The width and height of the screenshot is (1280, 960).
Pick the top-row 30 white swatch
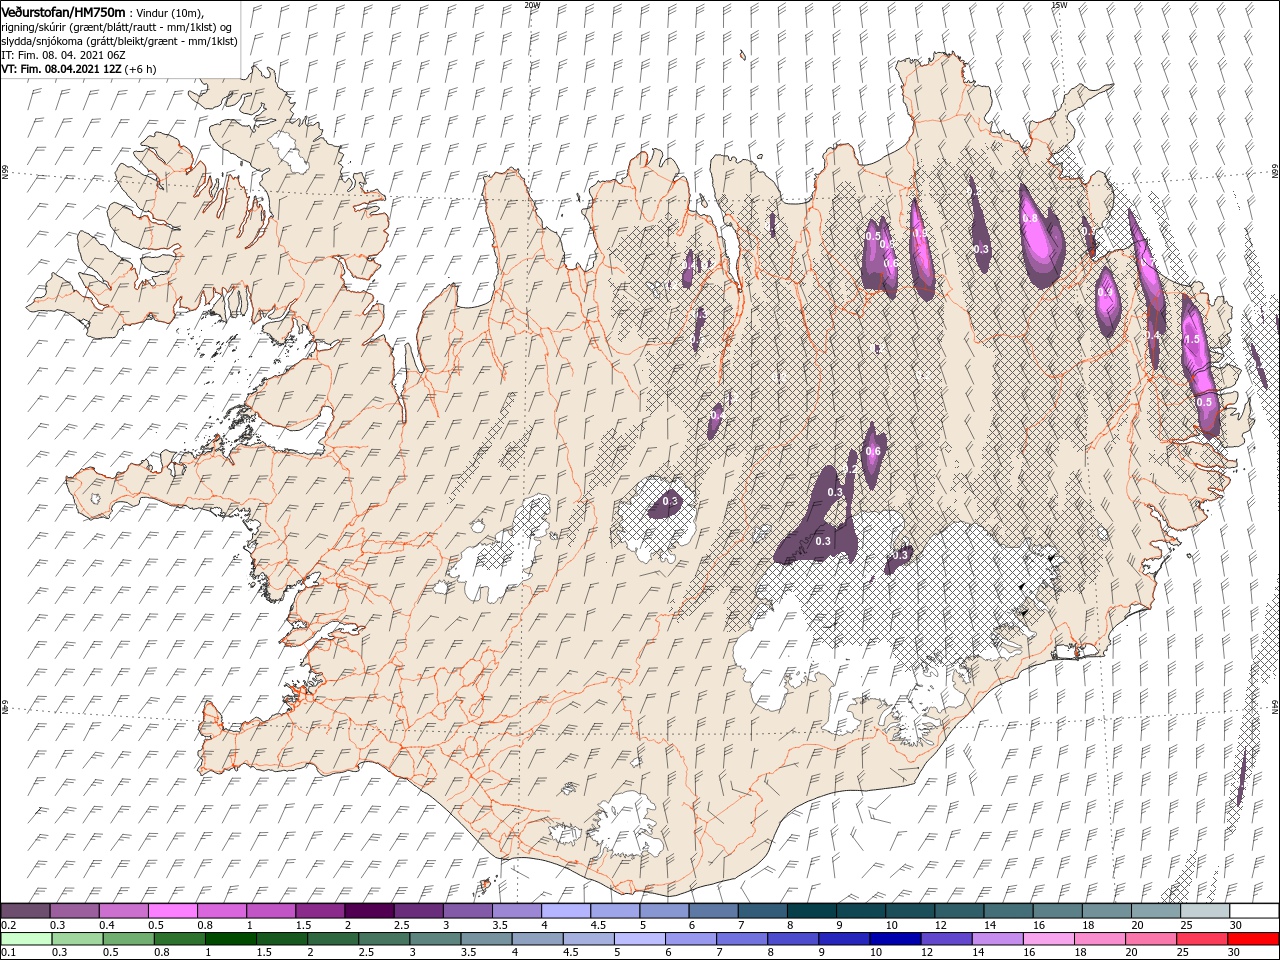(1254, 911)
